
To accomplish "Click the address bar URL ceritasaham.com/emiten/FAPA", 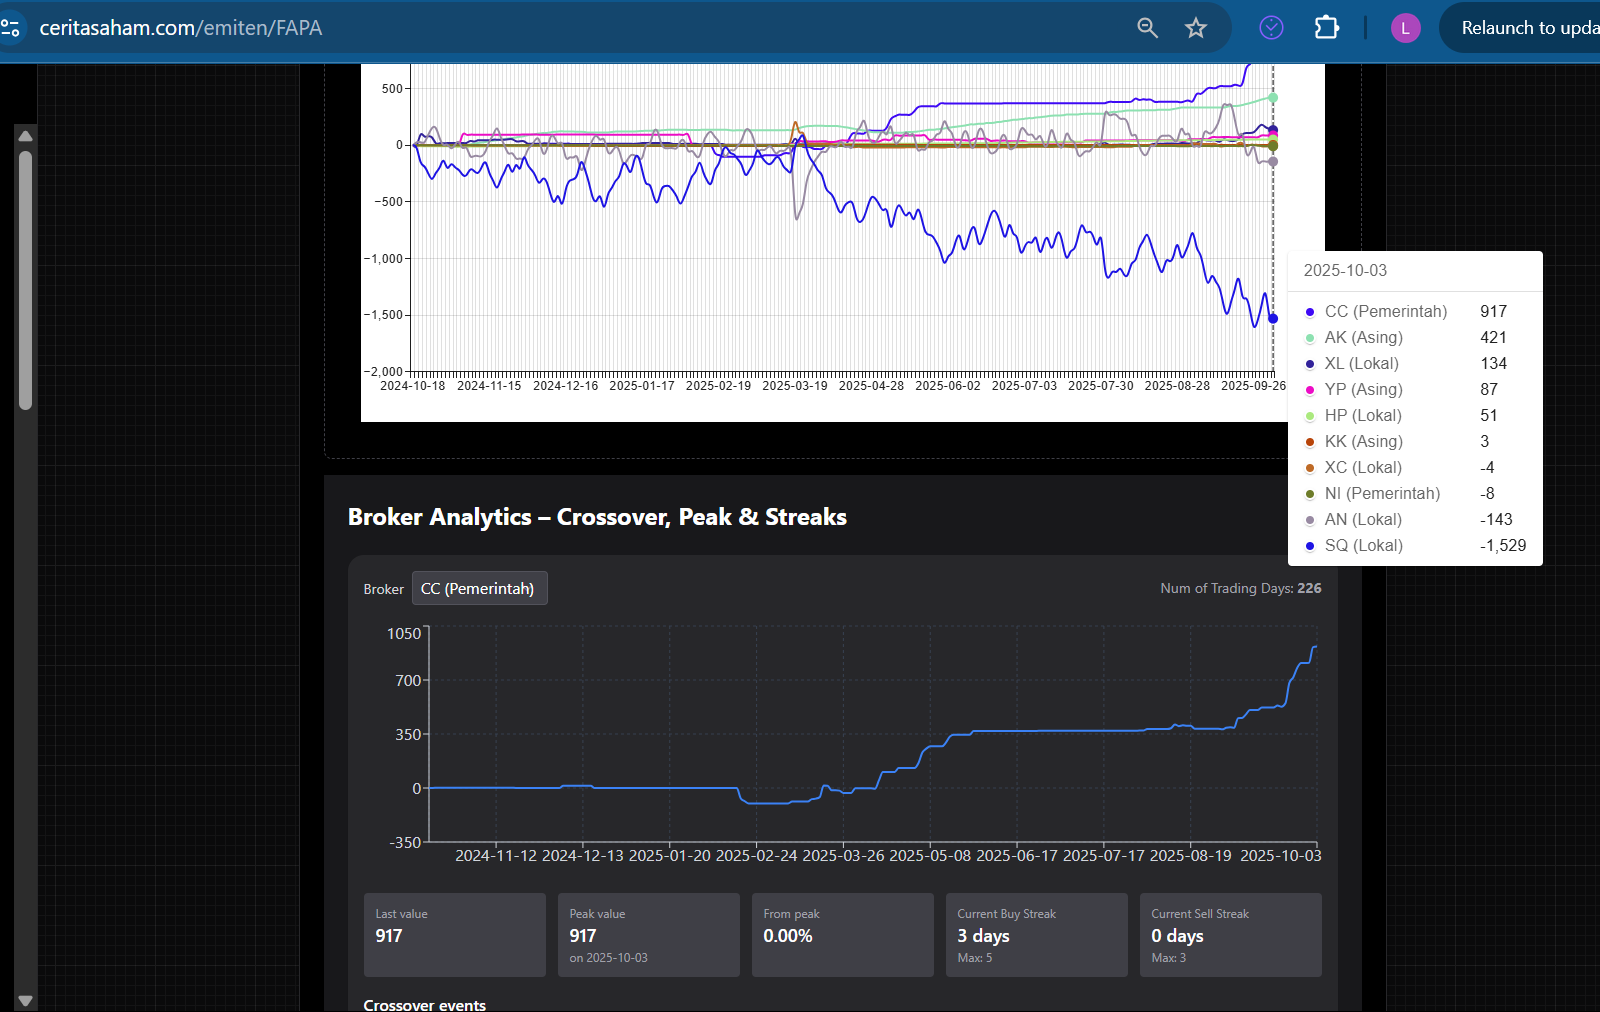I will point(181,28).
